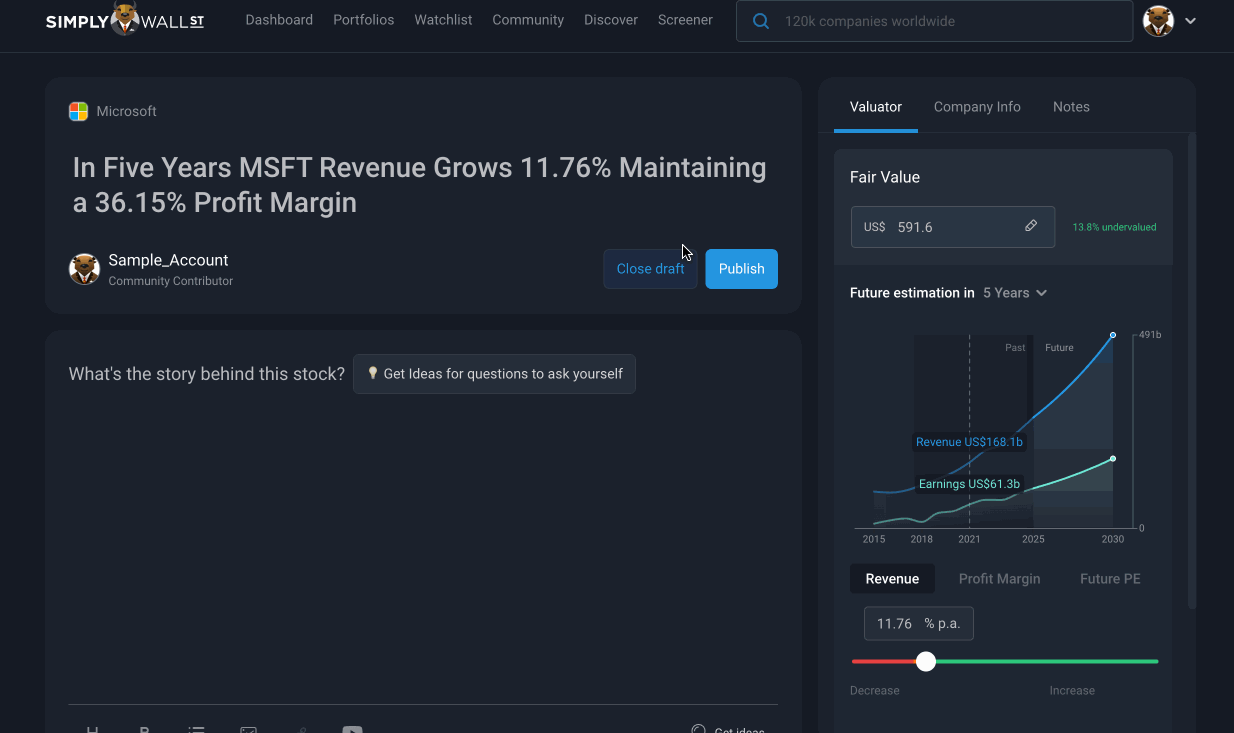Open the Dashboard page
Screen dimensions: 1234x733
279,20
